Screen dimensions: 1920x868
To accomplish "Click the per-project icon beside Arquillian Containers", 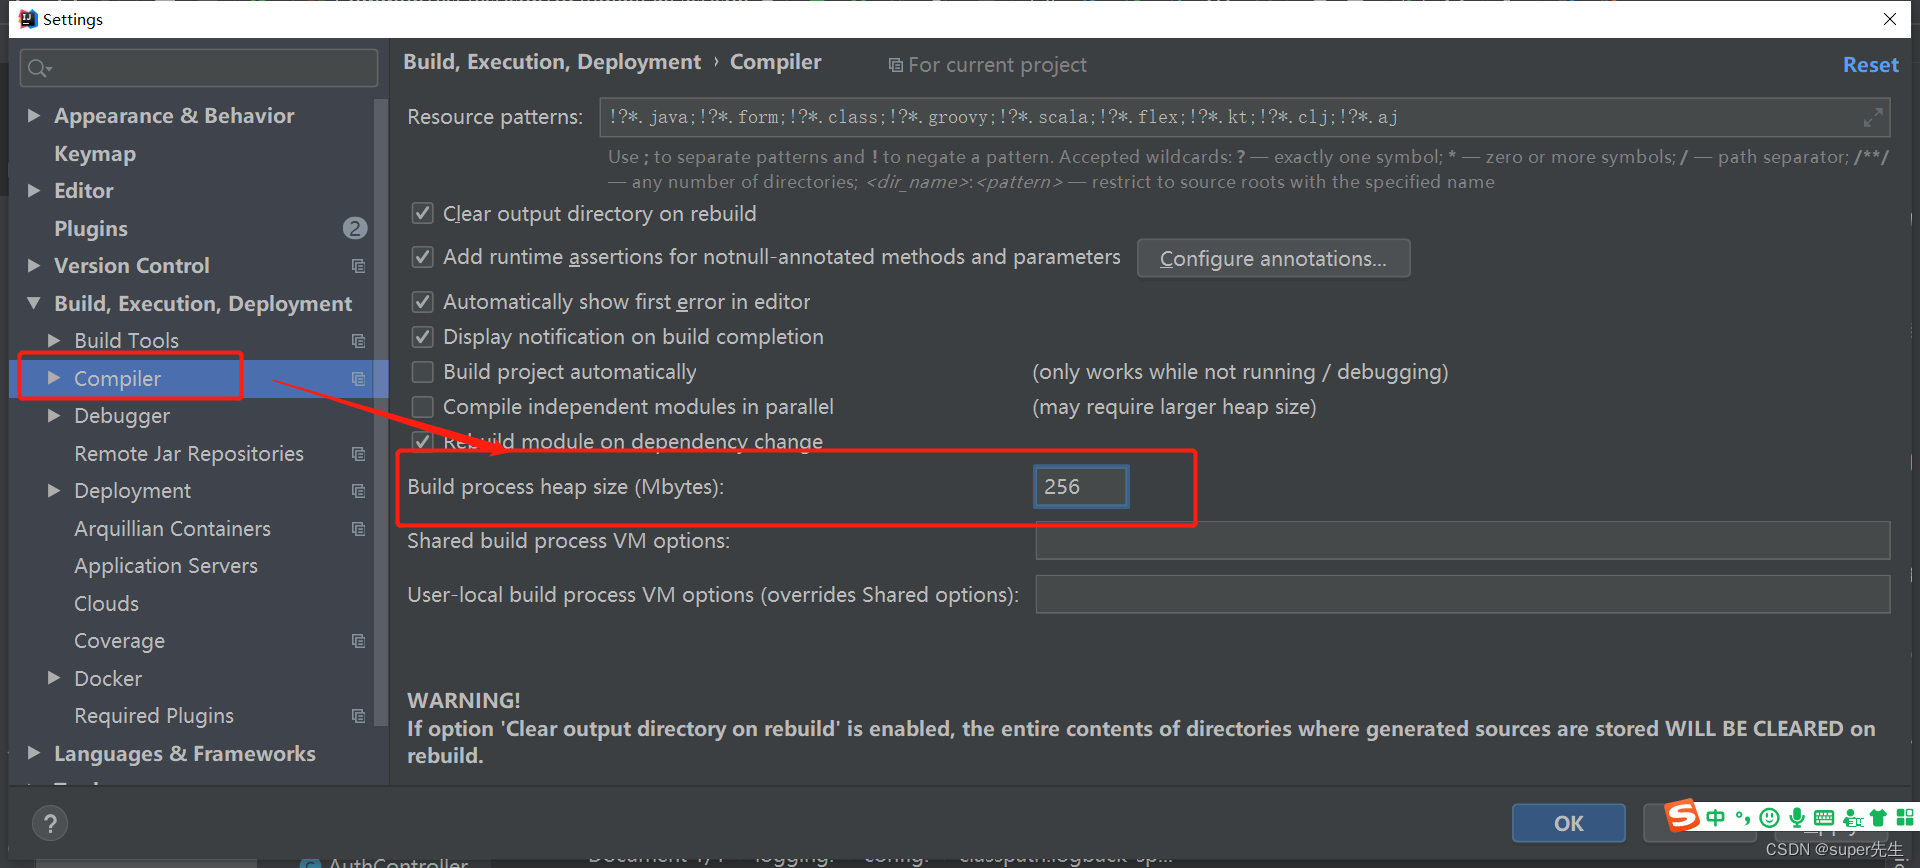I will [358, 529].
